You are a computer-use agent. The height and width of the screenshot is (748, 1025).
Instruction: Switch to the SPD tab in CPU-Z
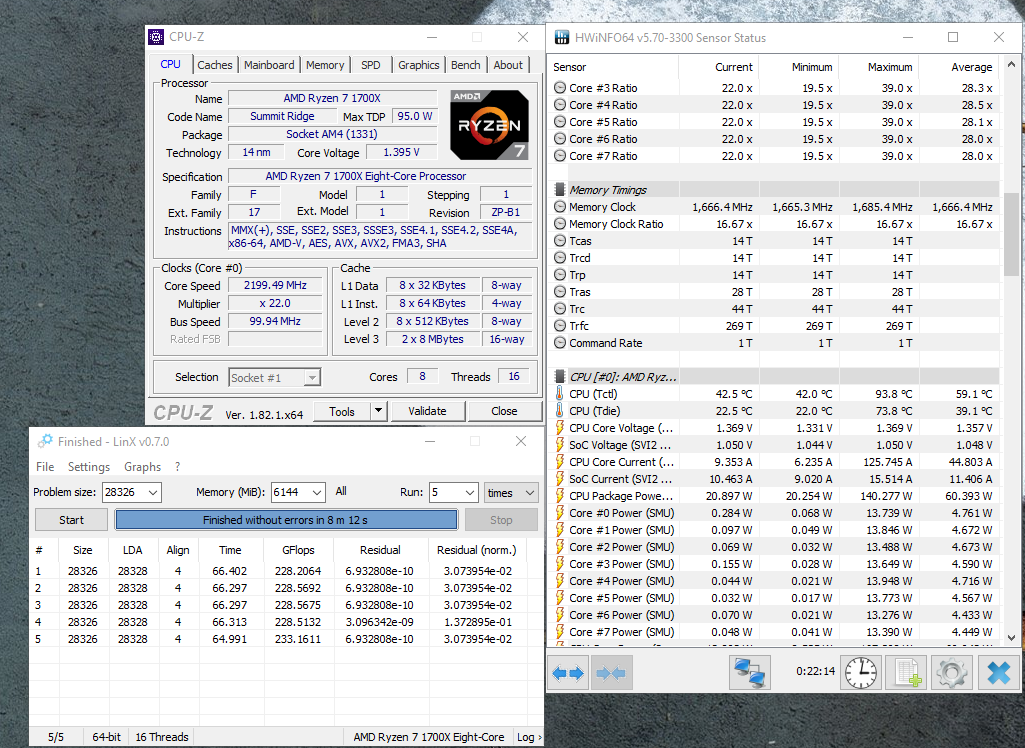coord(371,65)
